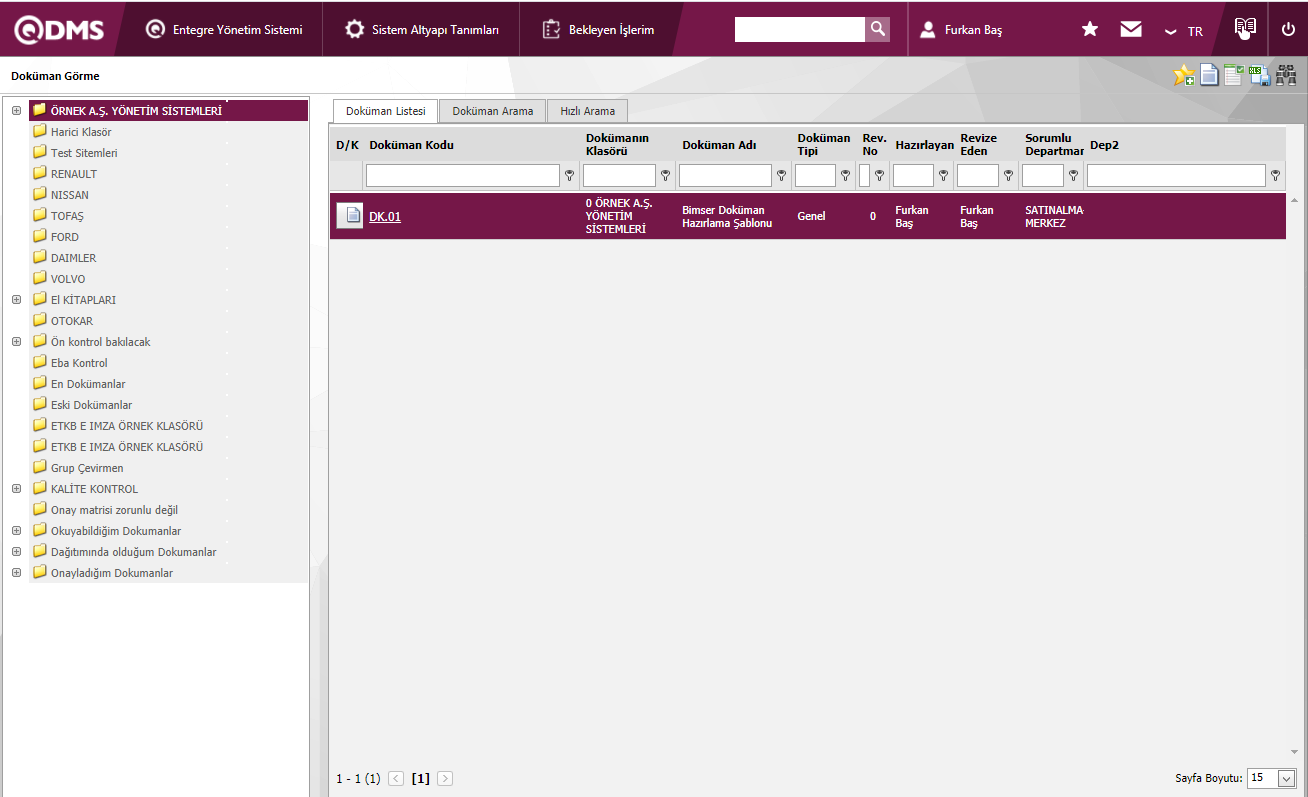This screenshot has width=1308, height=797.
Task: Click filter icon for Doküman Tipi
Action: 846,176
